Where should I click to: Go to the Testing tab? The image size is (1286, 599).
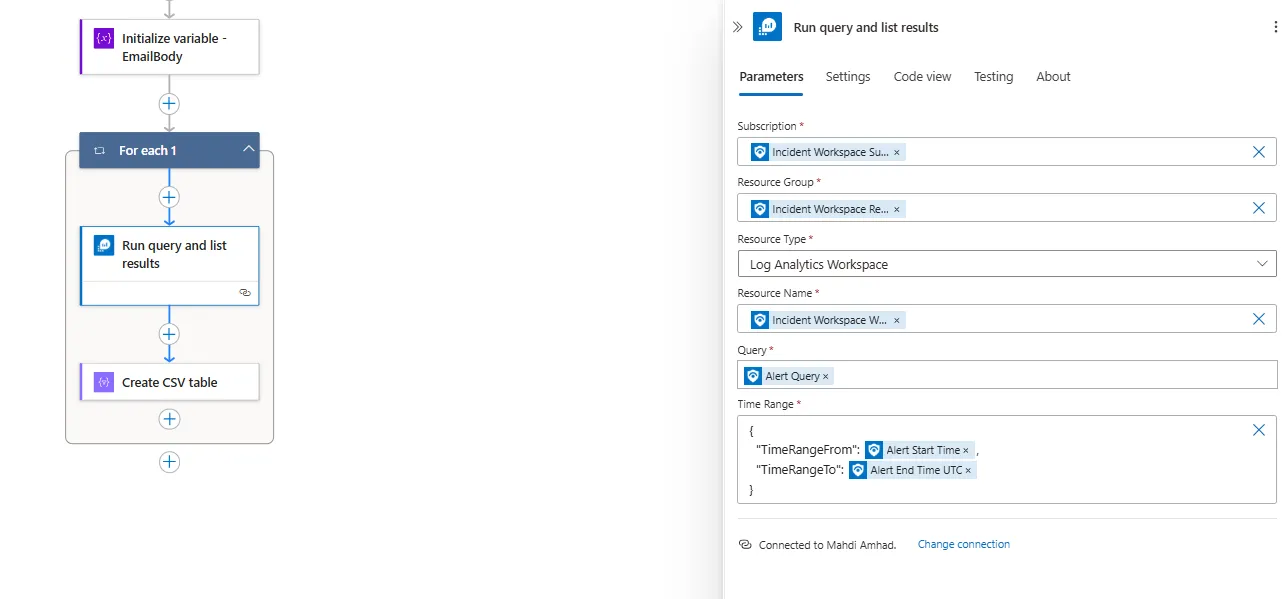(993, 77)
